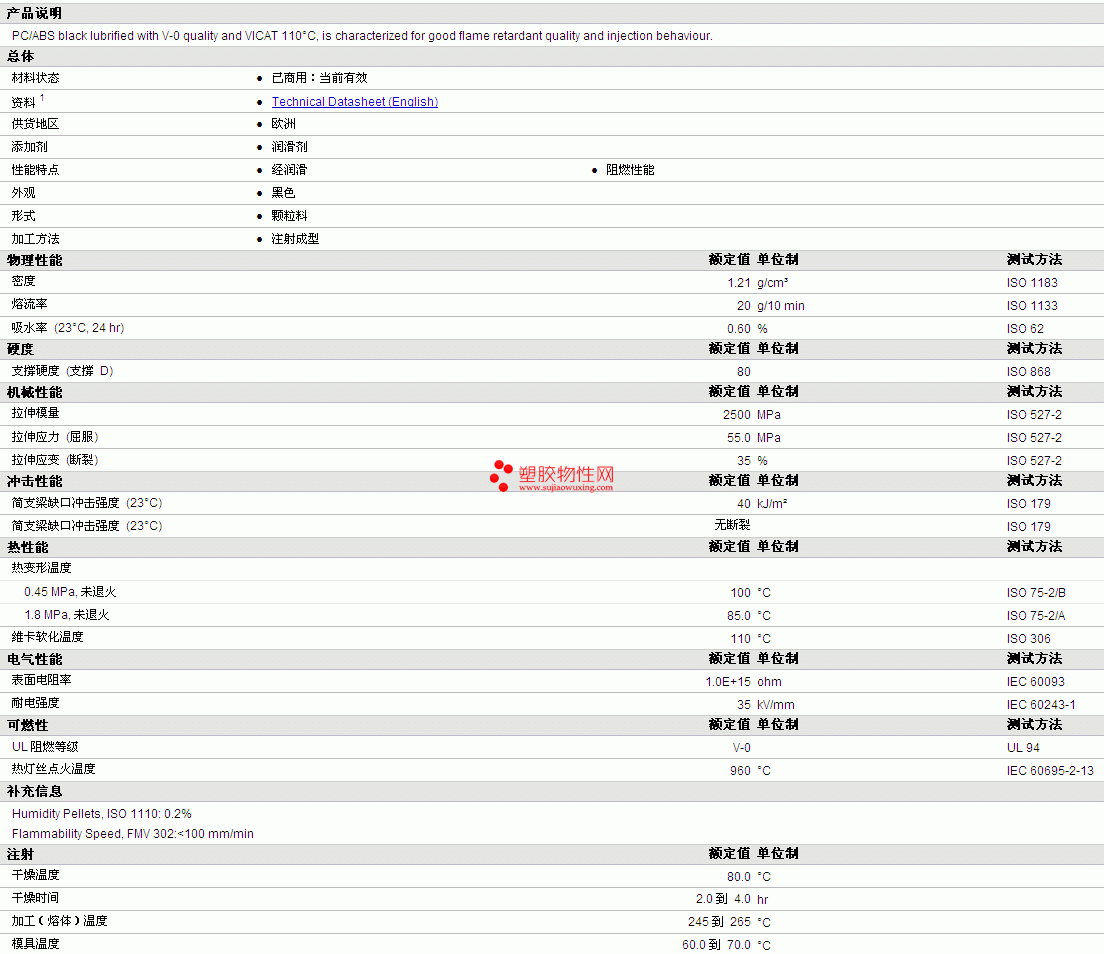This screenshot has height=954, width=1104.
Task: Click the 无断裂 impact value
Action: click(x=732, y=525)
